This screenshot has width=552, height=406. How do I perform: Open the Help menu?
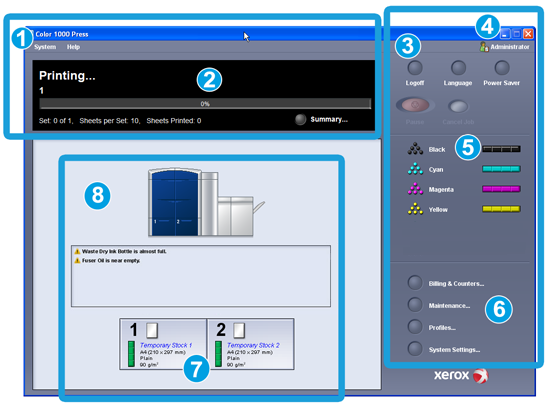(x=73, y=47)
